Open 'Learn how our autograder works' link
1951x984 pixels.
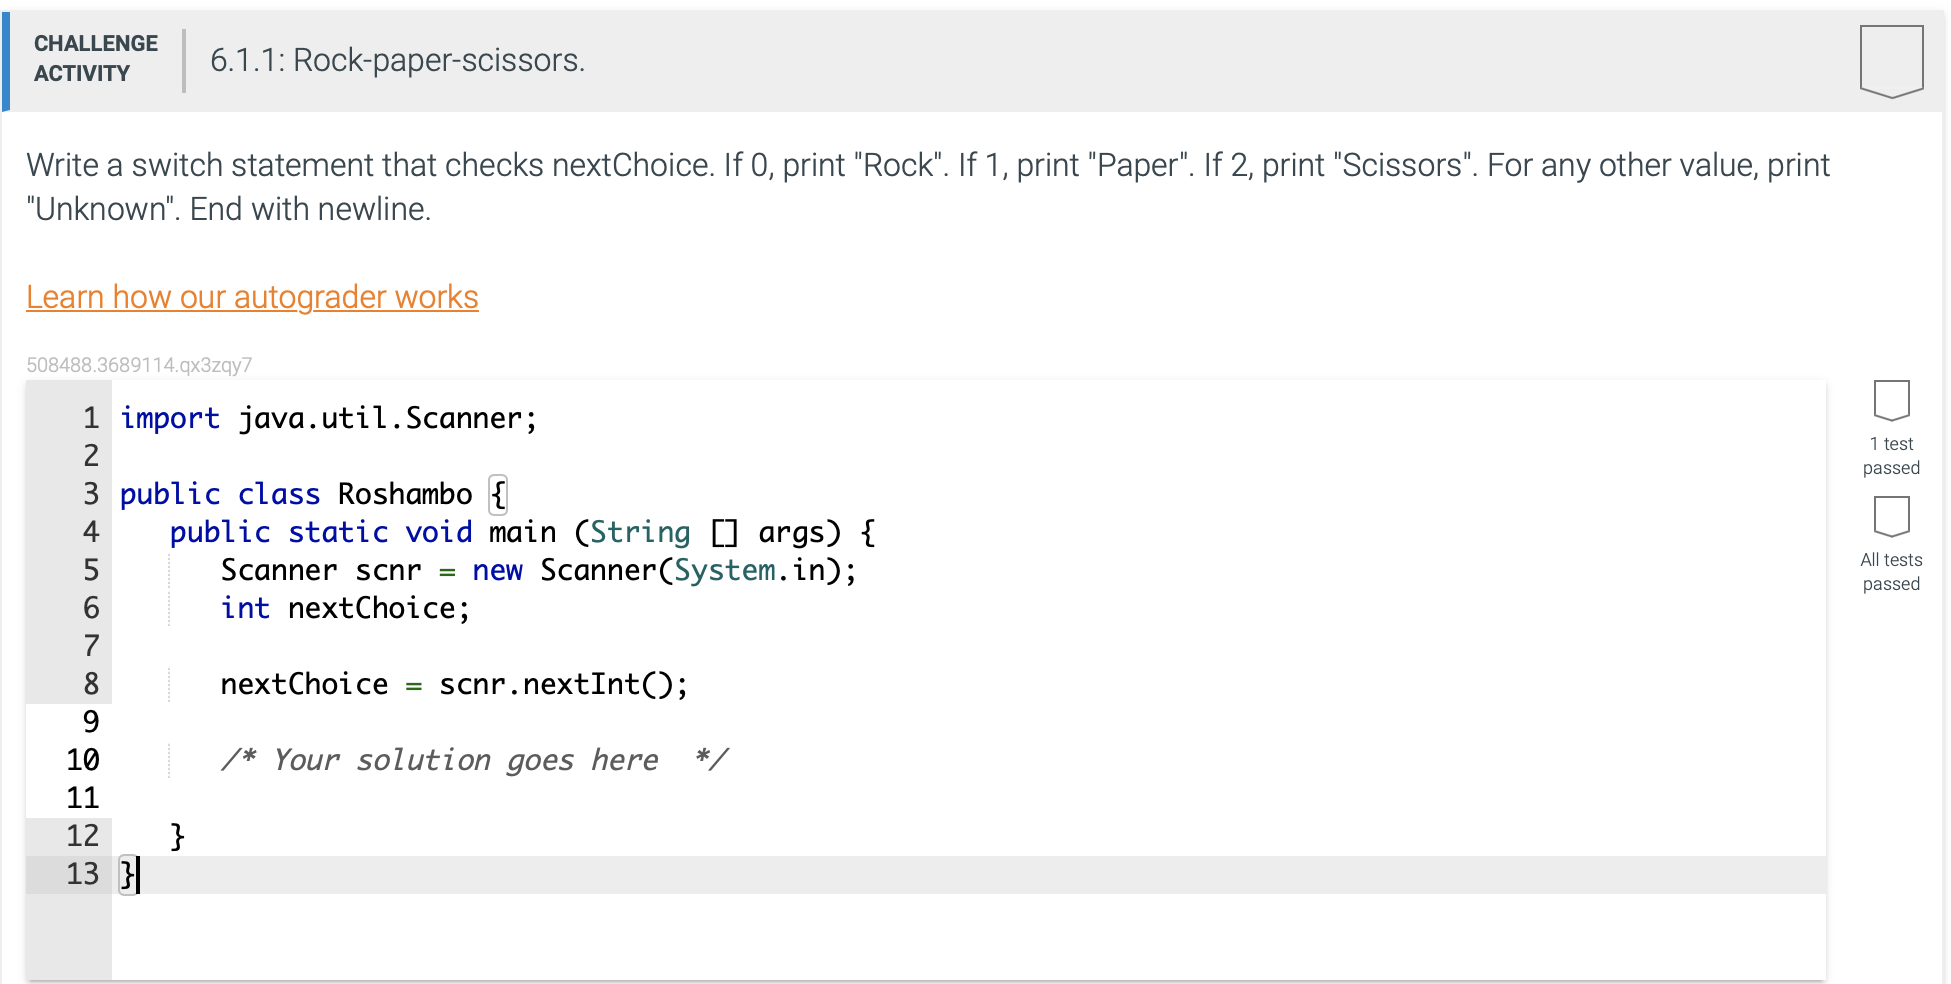(x=252, y=297)
